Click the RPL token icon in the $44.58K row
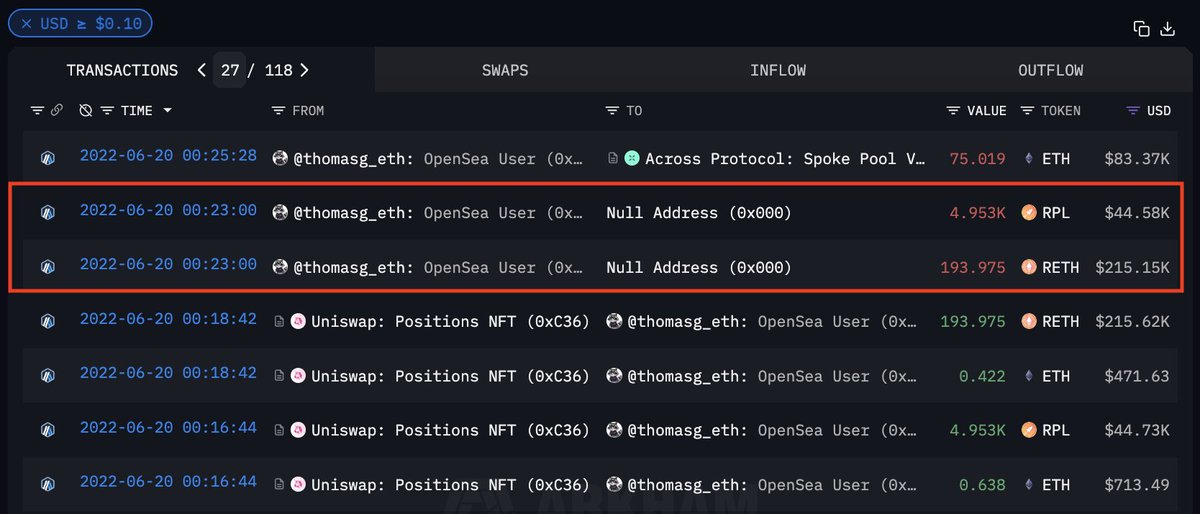The height and width of the screenshot is (514, 1200). tap(1028, 212)
